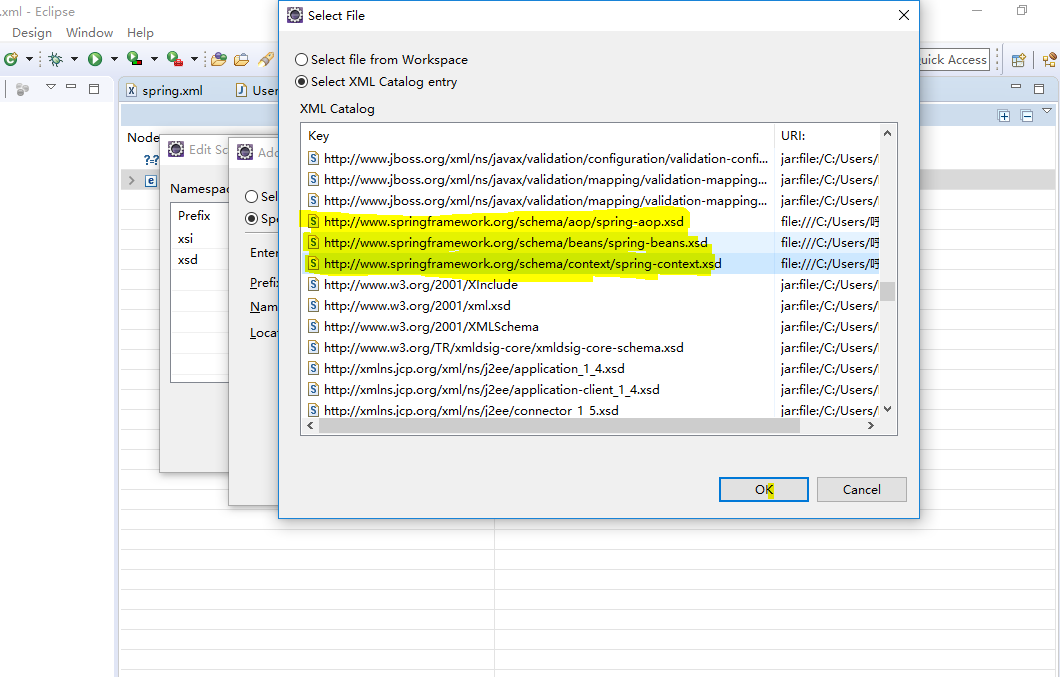This screenshot has width=1060, height=677.
Task: Open the editor view menu triangle
Action: [1047, 110]
